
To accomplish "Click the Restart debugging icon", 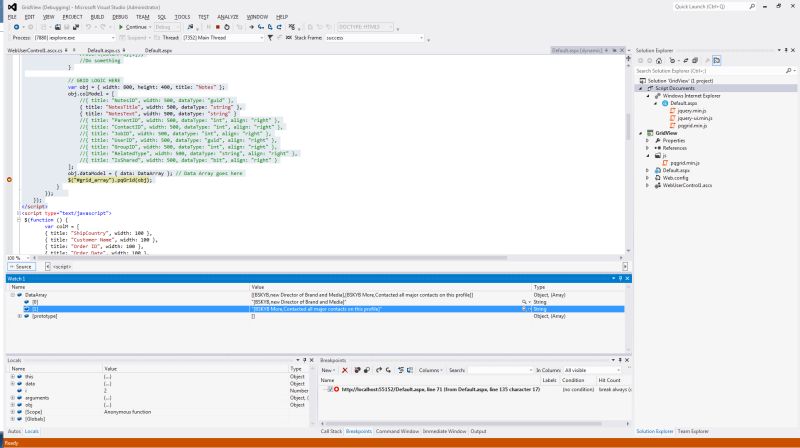I will point(227,27).
